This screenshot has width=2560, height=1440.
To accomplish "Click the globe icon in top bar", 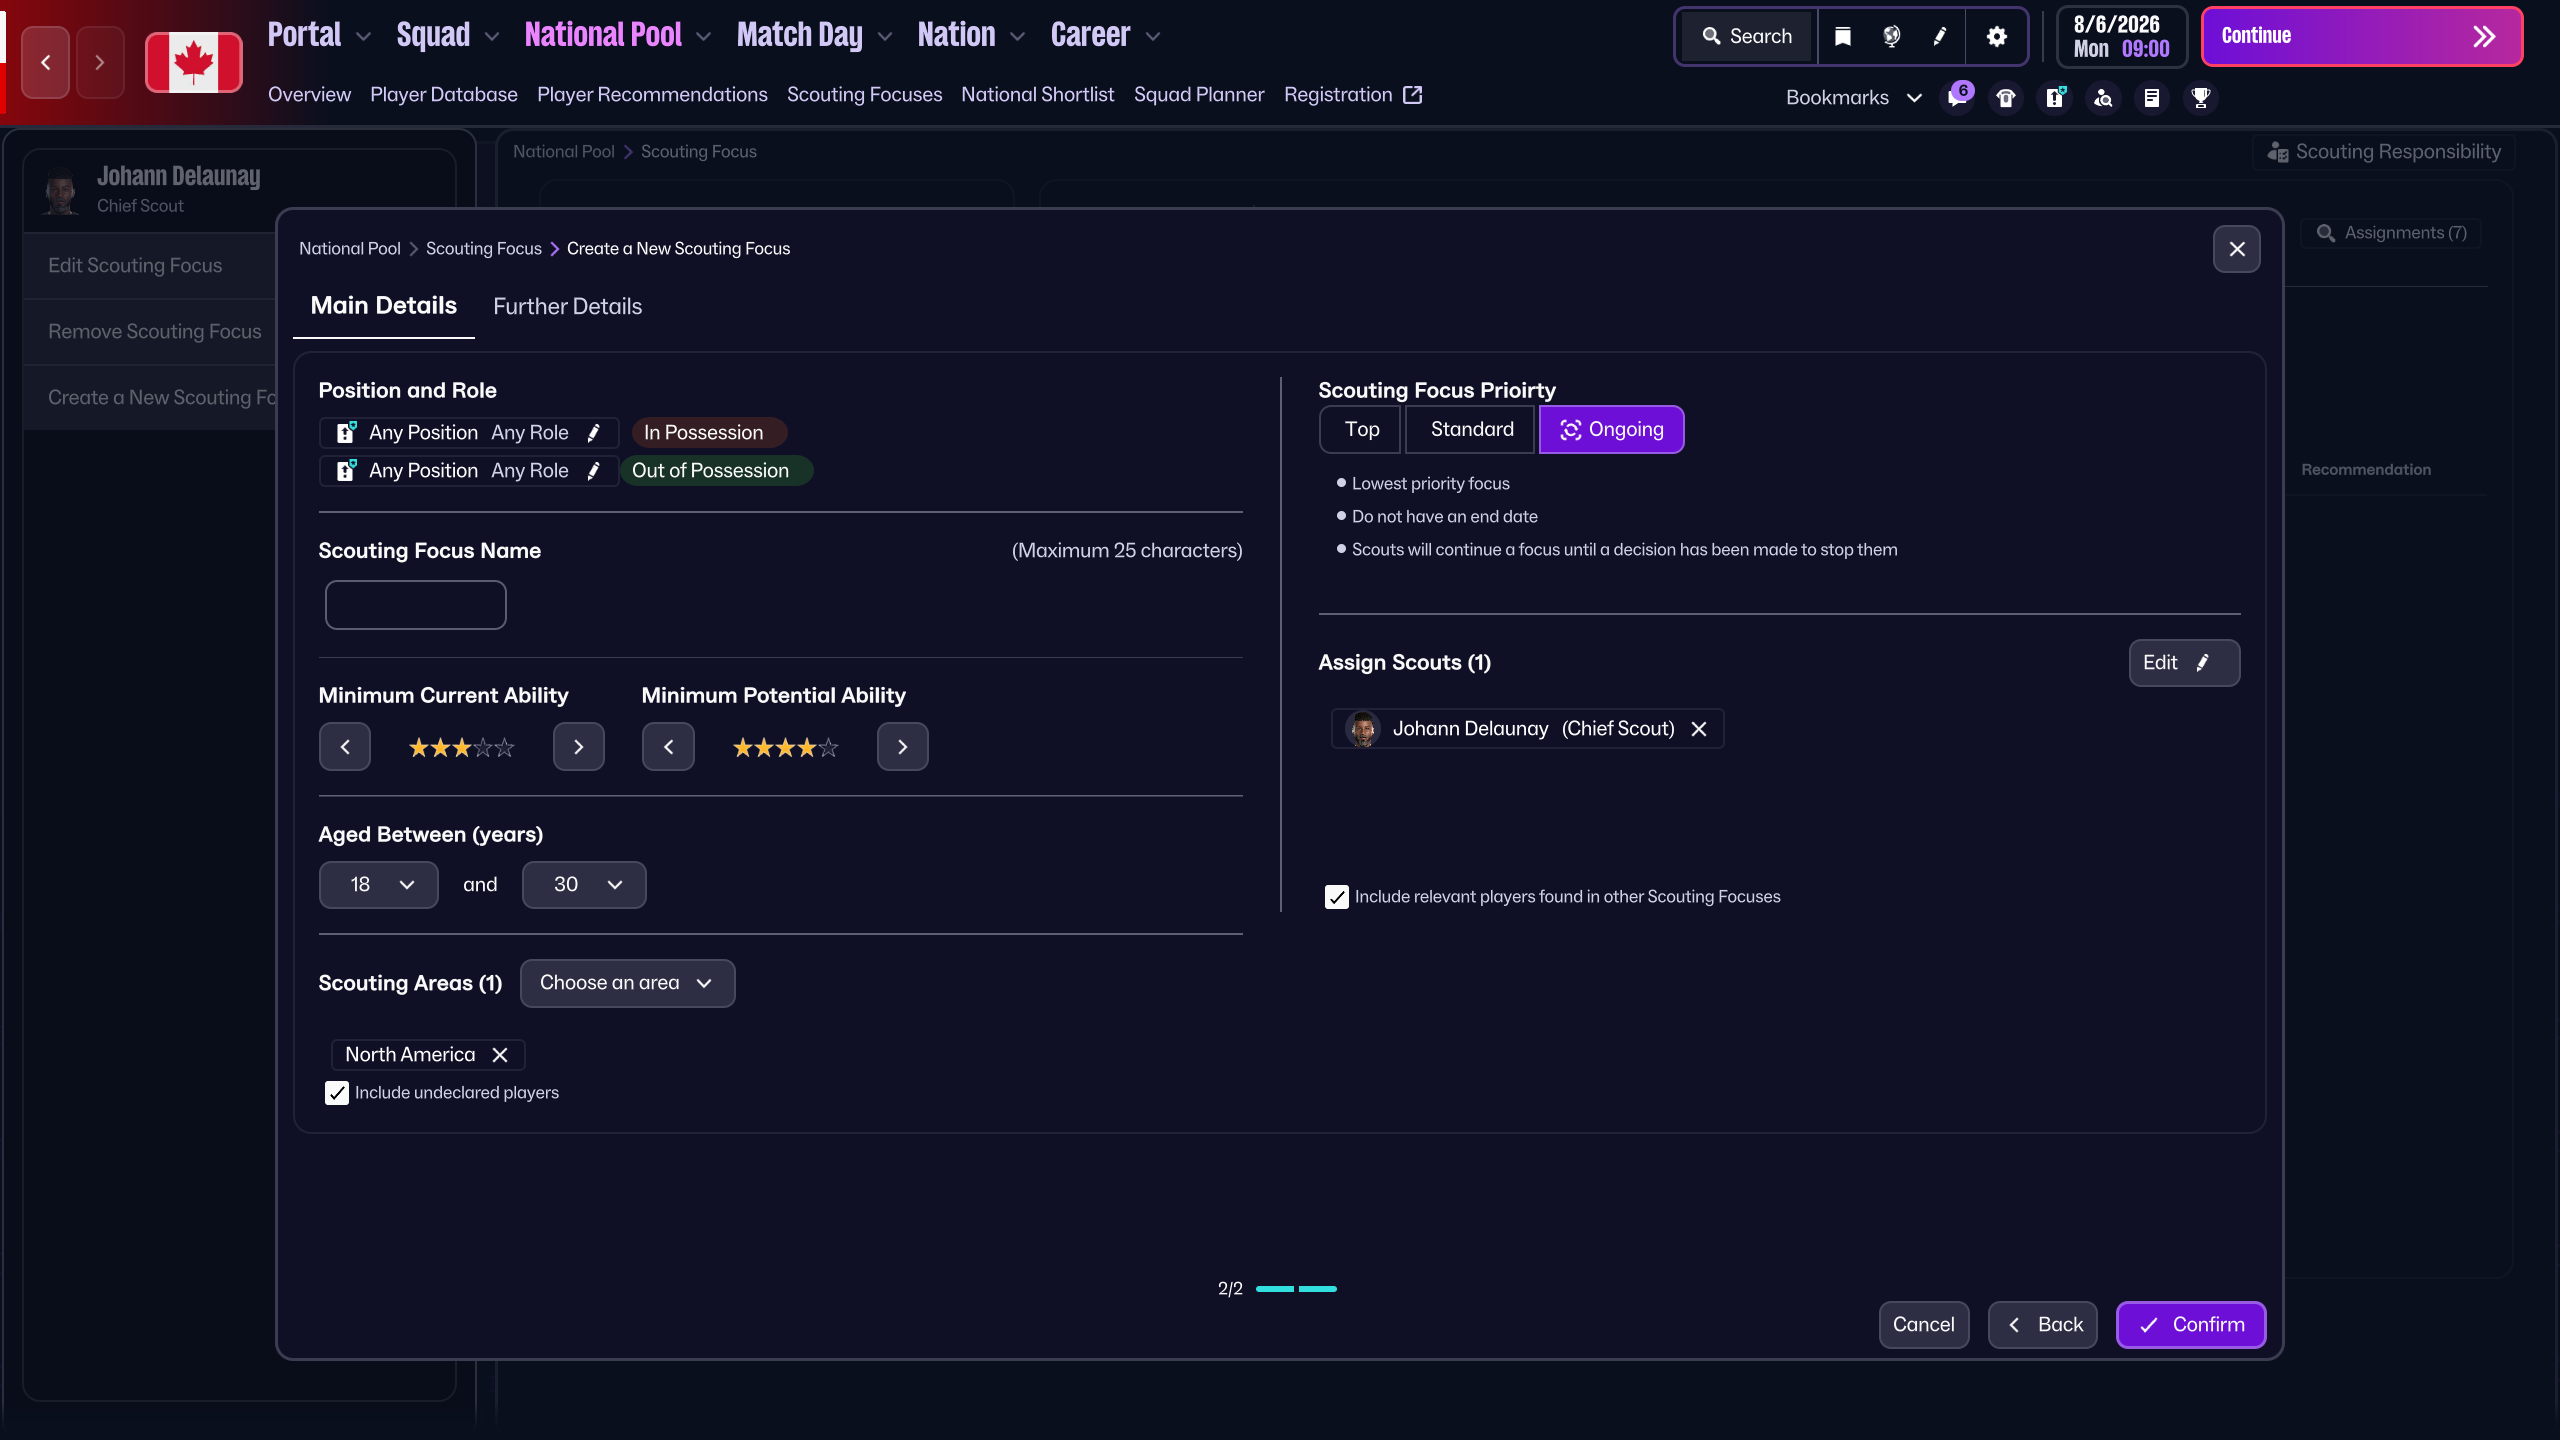I will coord(1891,36).
